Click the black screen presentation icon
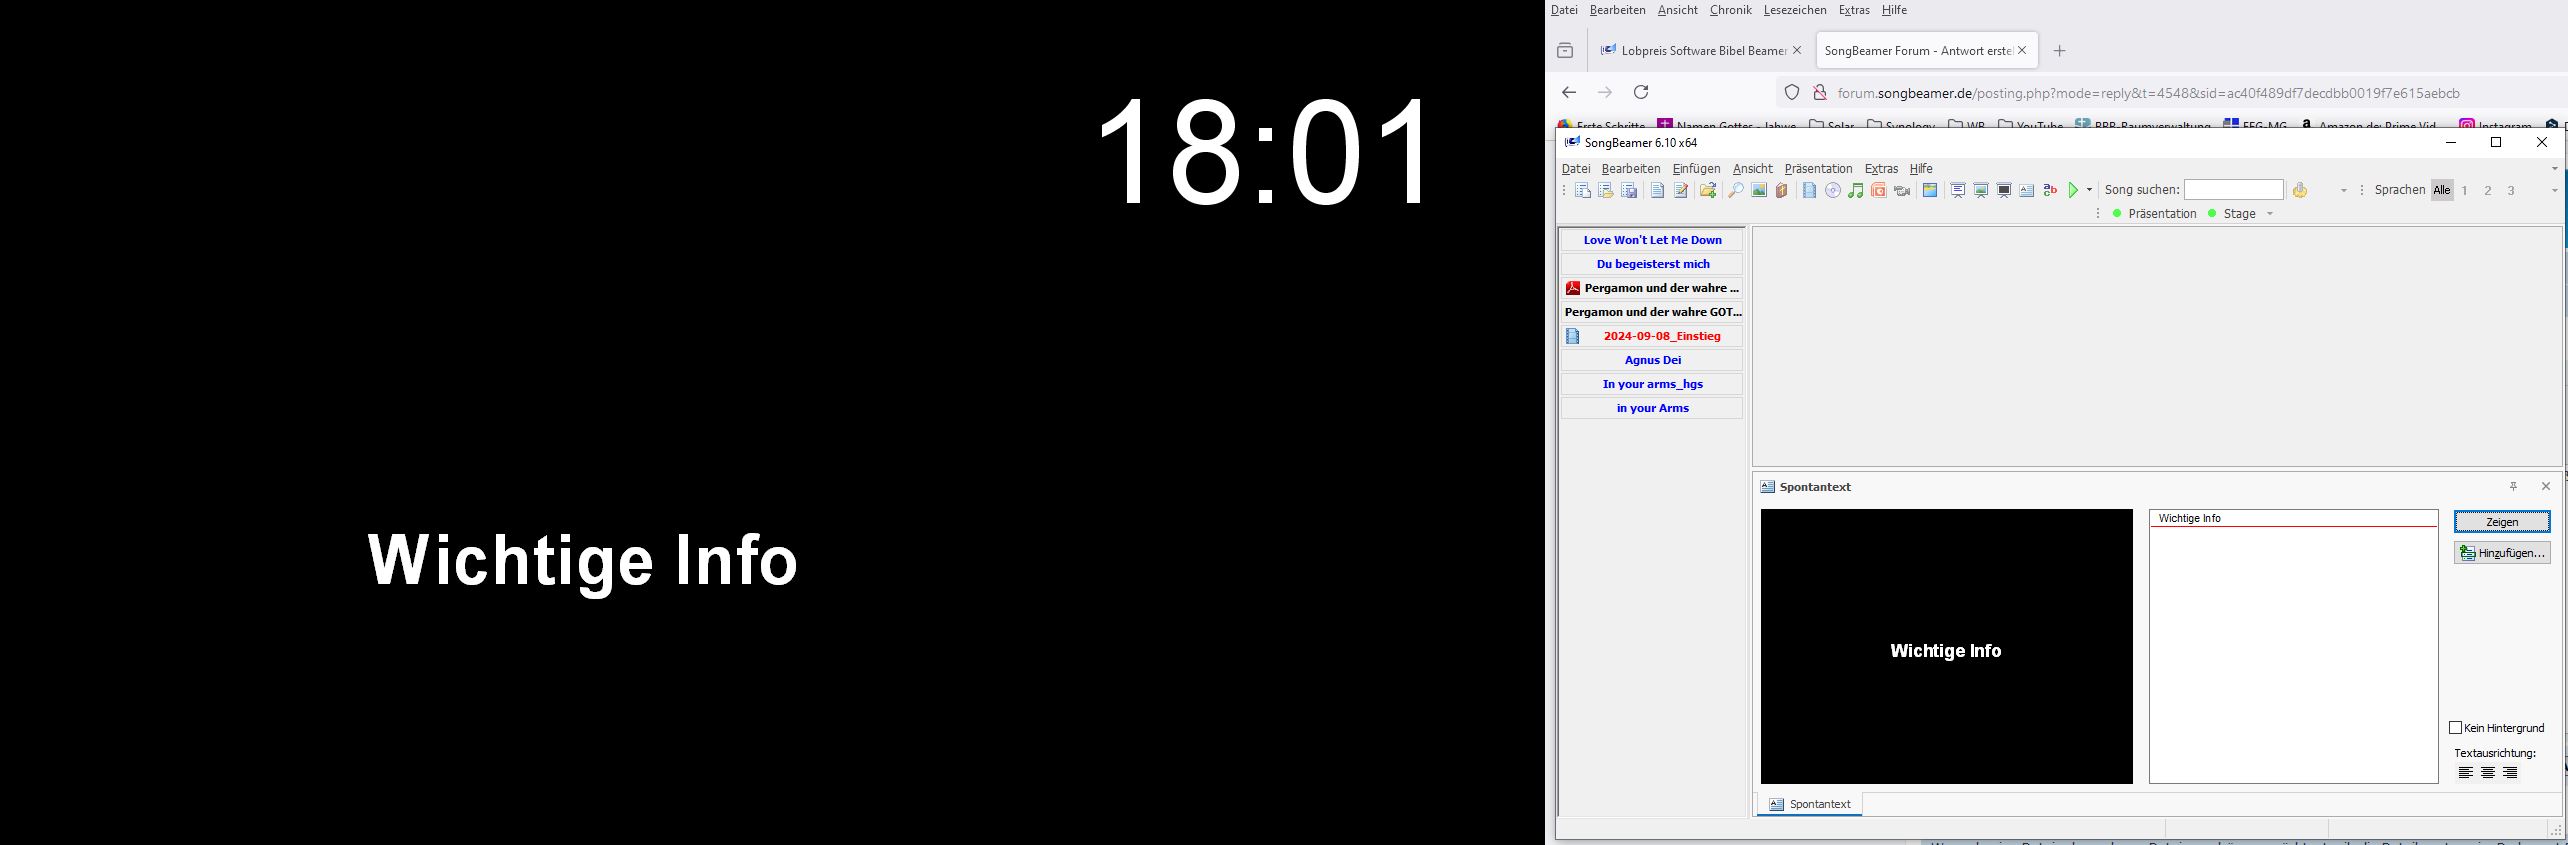The width and height of the screenshot is (2568, 845). point(2004,190)
